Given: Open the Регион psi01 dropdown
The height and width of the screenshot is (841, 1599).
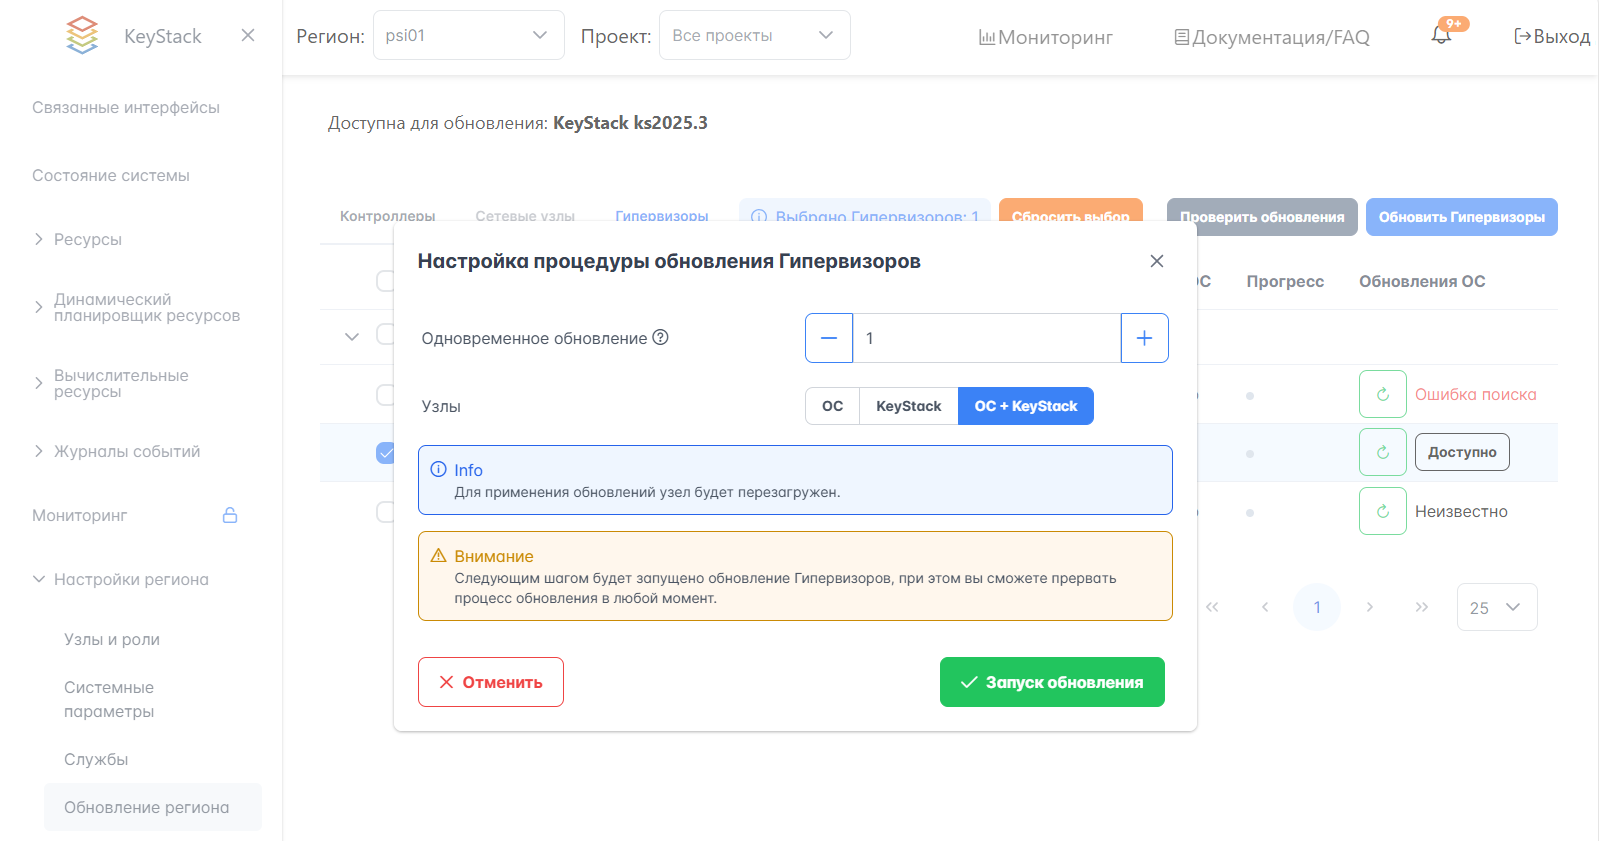Looking at the screenshot, I should (x=468, y=35).
